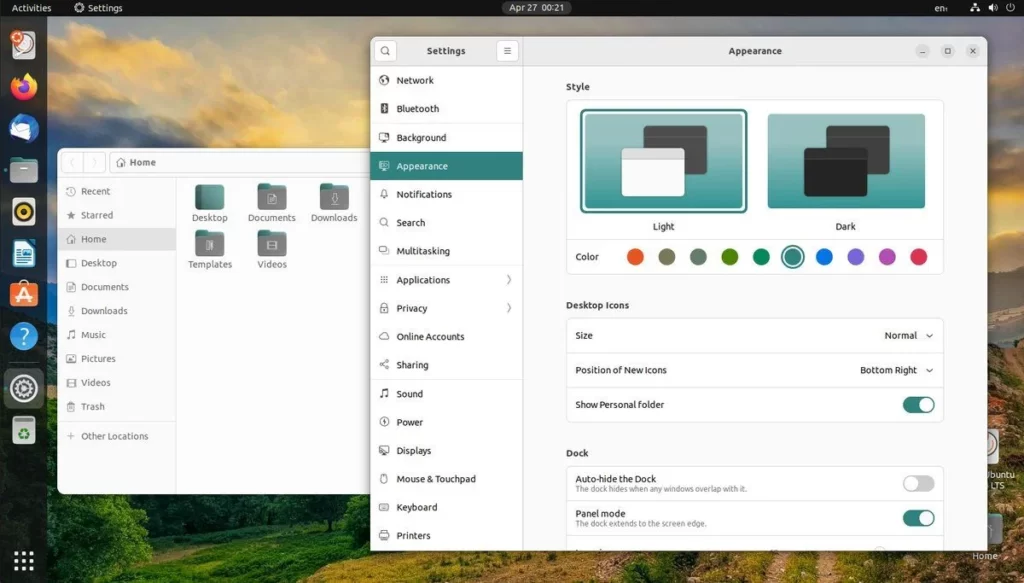Open Ubuntu Software from the dock
The height and width of the screenshot is (583, 1024).
[24, 294]
